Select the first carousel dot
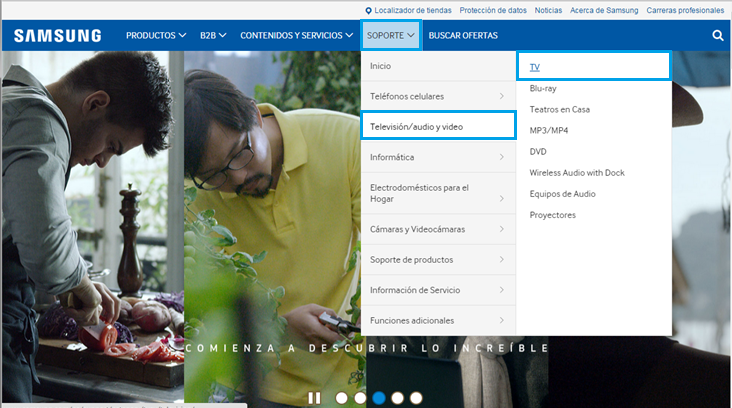732x408 pixels. tap(342, 398)
